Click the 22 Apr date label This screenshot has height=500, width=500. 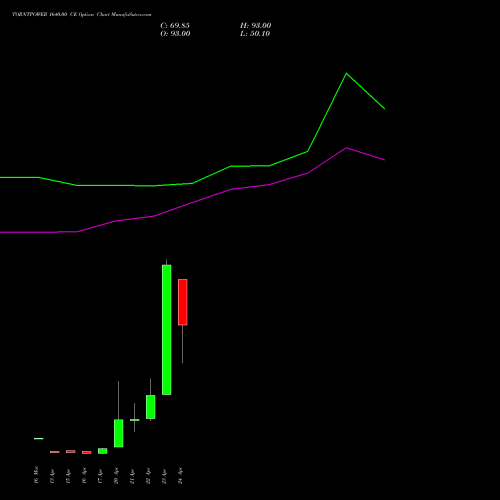coord(148,476)
